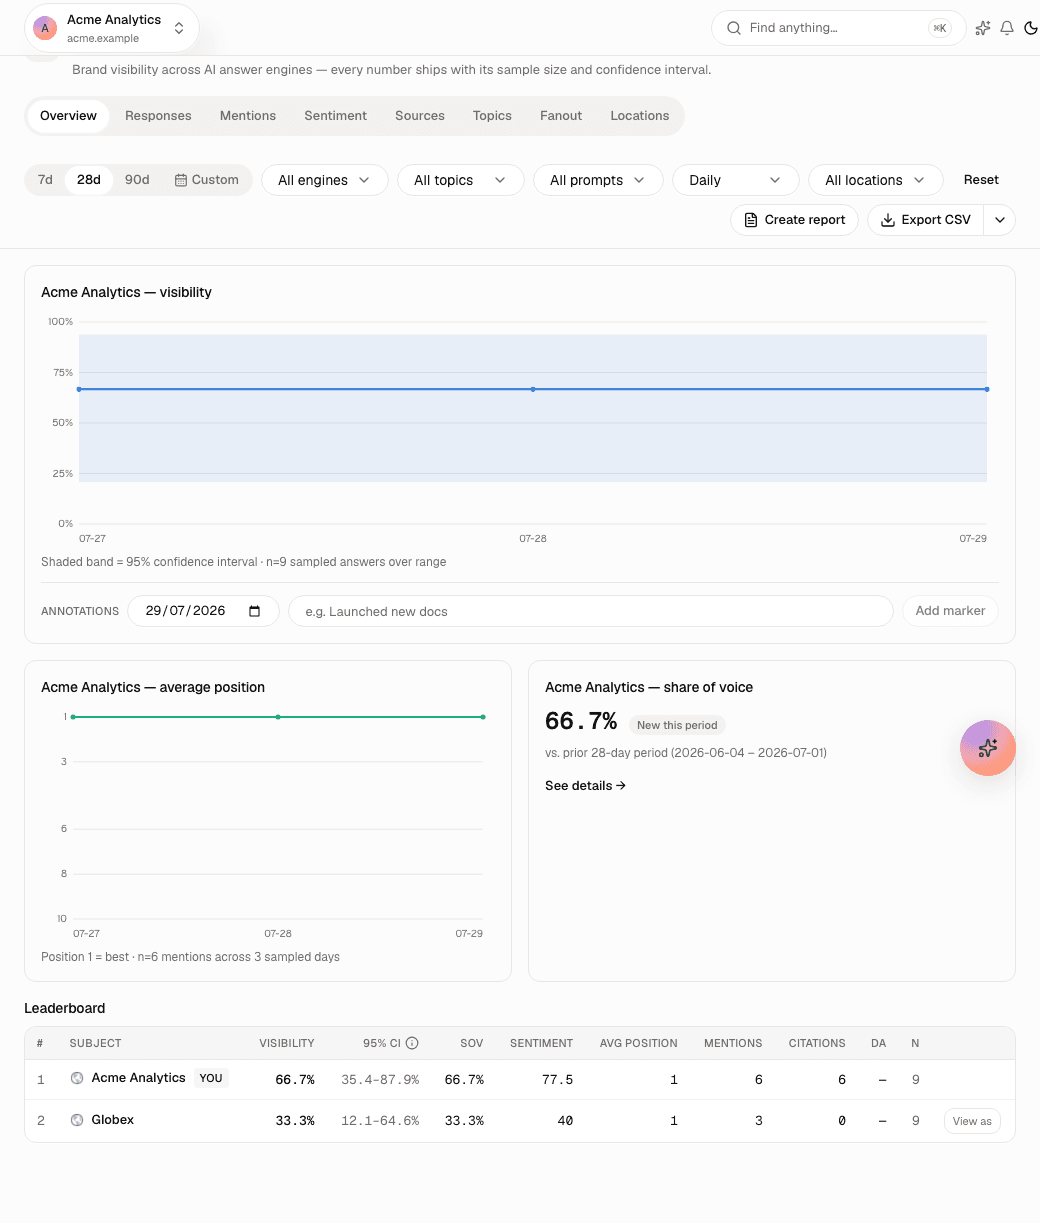Viewport: 1040px width, 1223px height.
Task: Follow the See details link
Action: (586, 786)
